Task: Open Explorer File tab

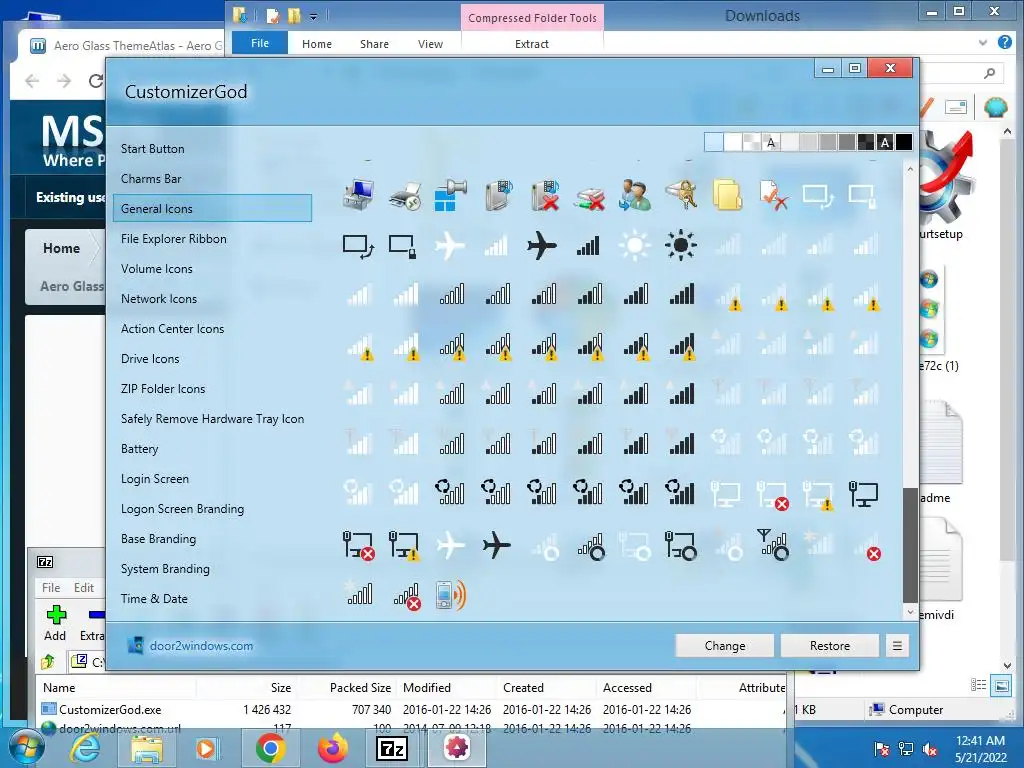Action: point(260,43)
